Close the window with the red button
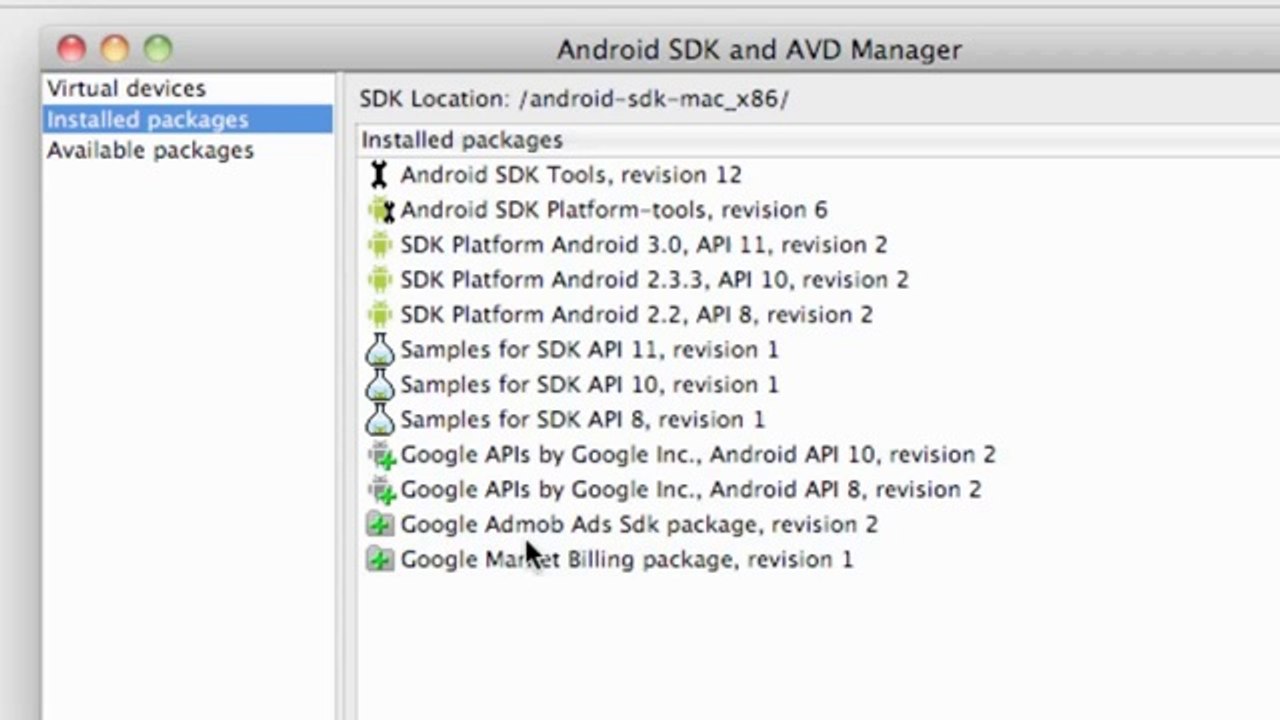Screen dimensions: 1280x720 [72, 48]
